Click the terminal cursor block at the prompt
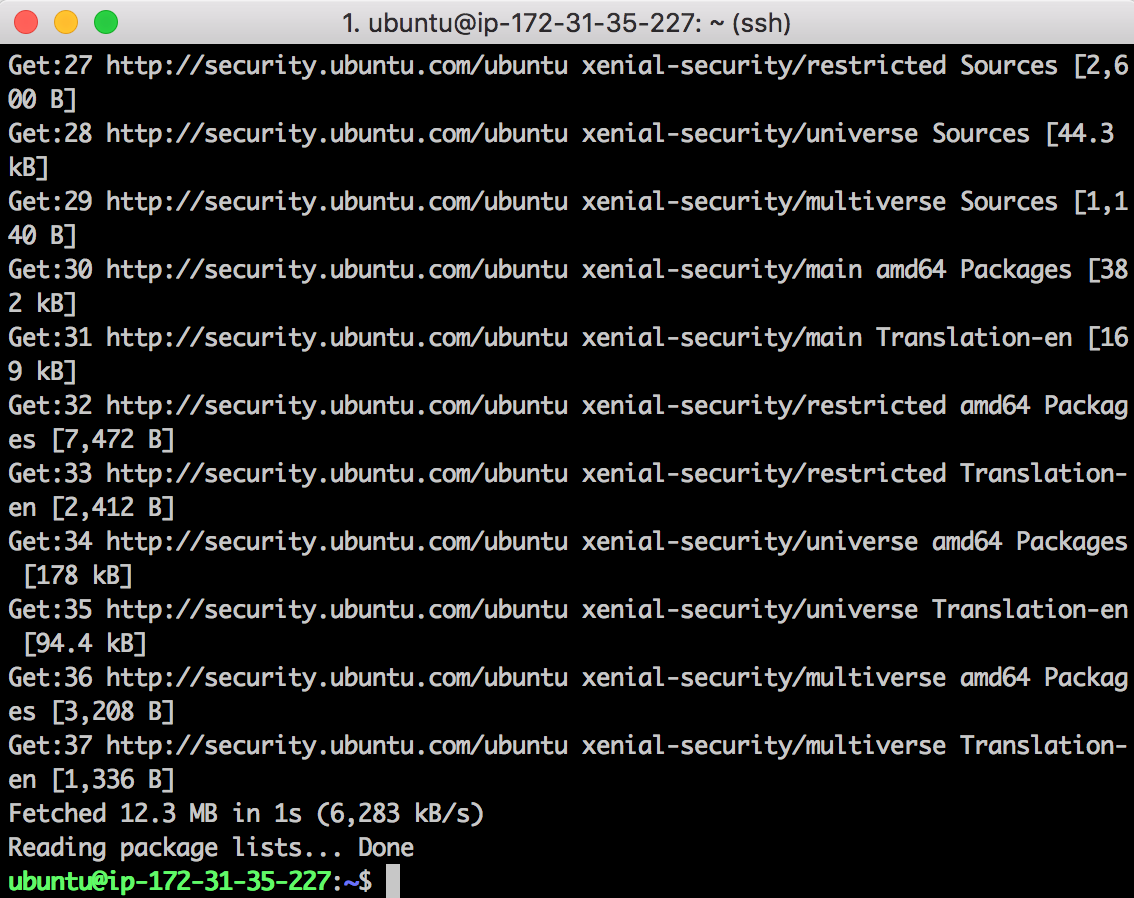Screen dimensions: 1134x898 click(393, 881)
